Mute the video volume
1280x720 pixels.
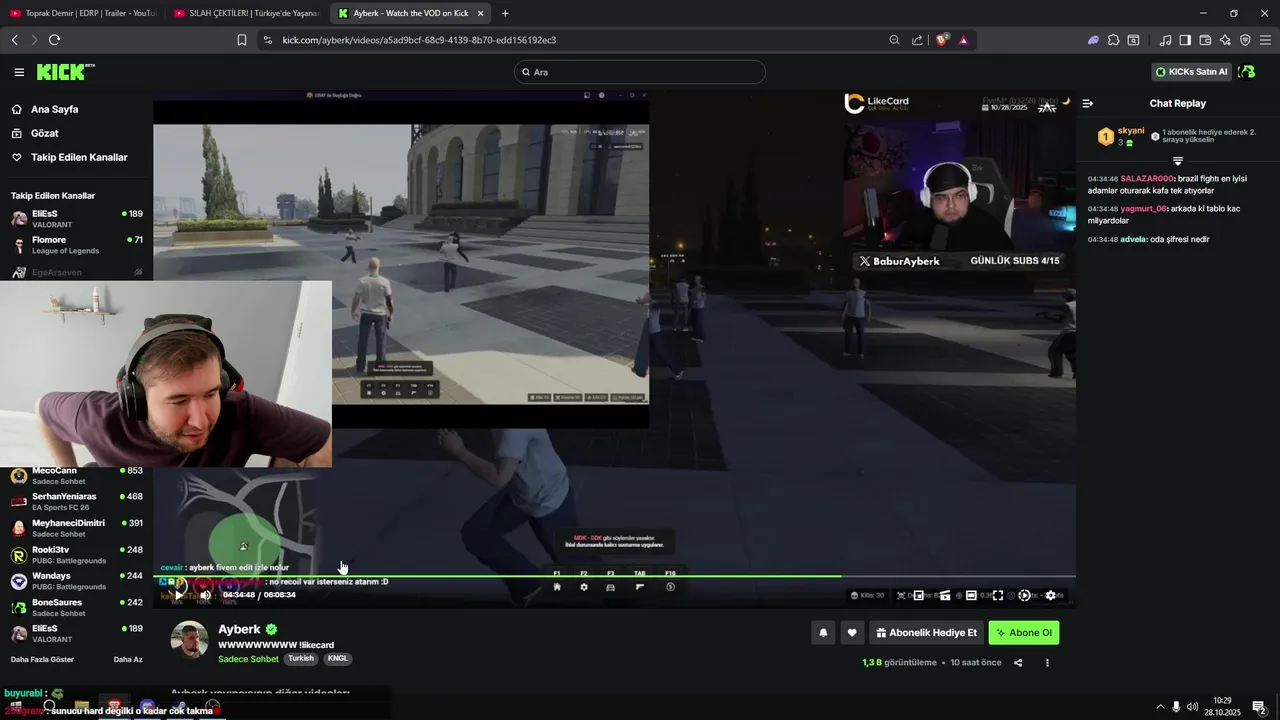(x=205, y=595)
